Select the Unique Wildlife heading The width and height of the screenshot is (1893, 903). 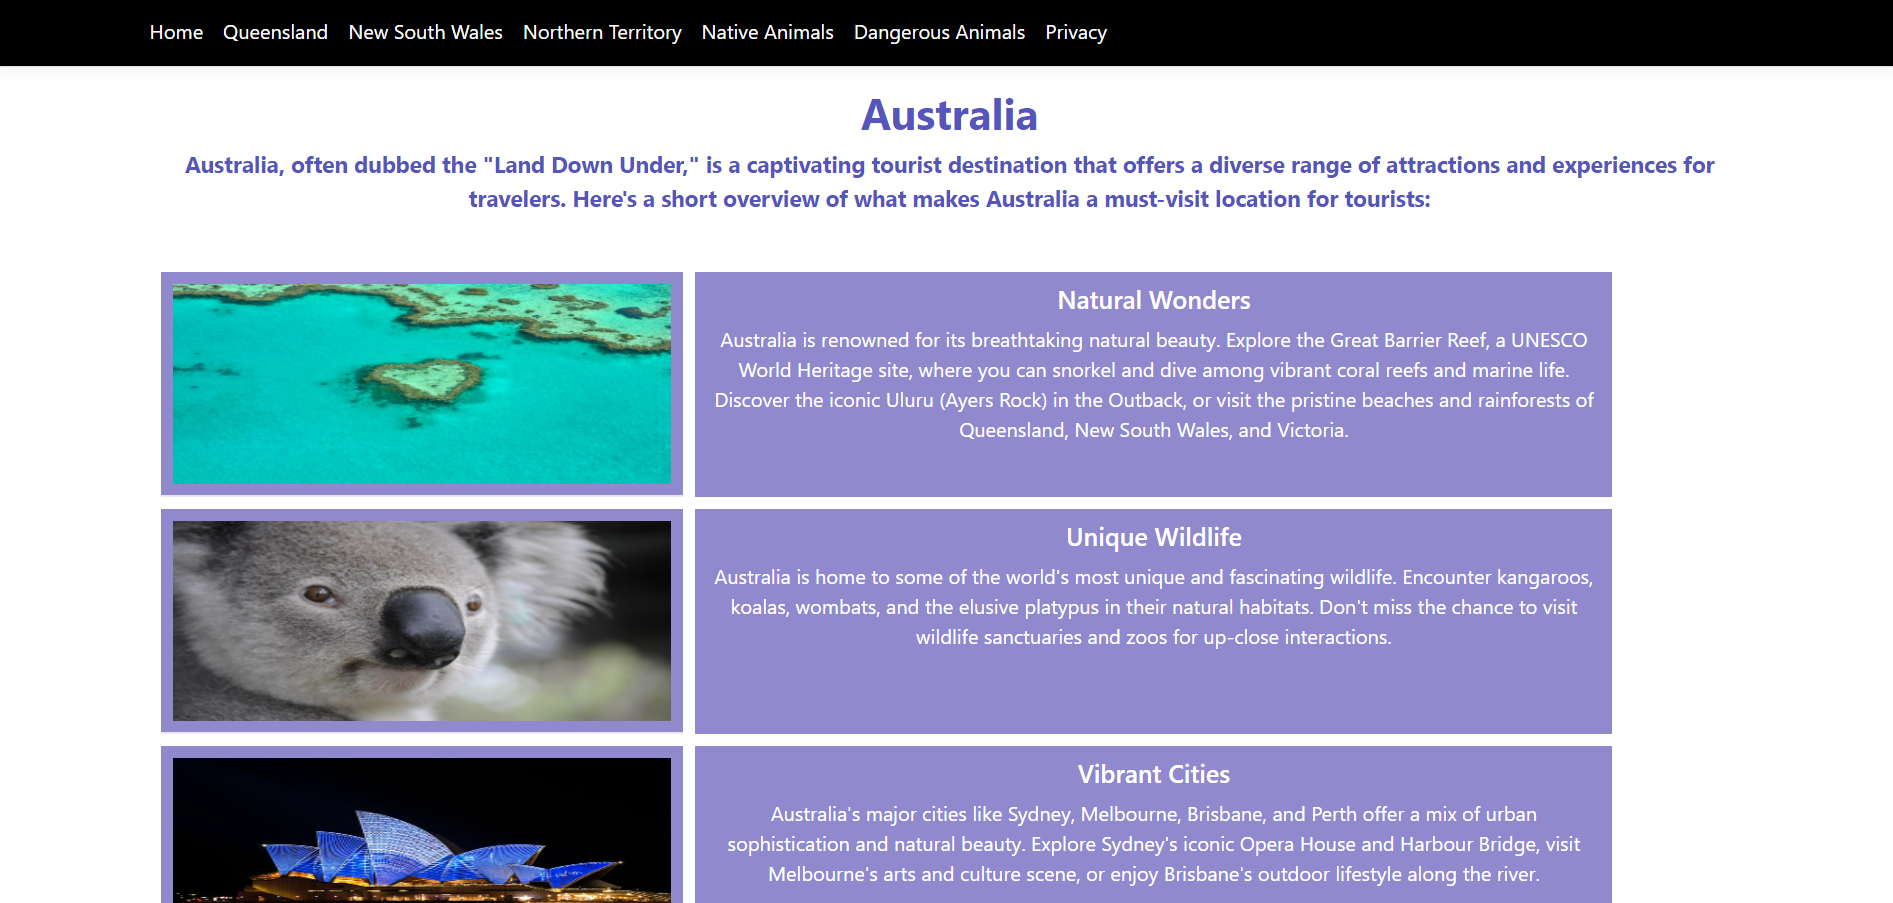(1153, 537)
